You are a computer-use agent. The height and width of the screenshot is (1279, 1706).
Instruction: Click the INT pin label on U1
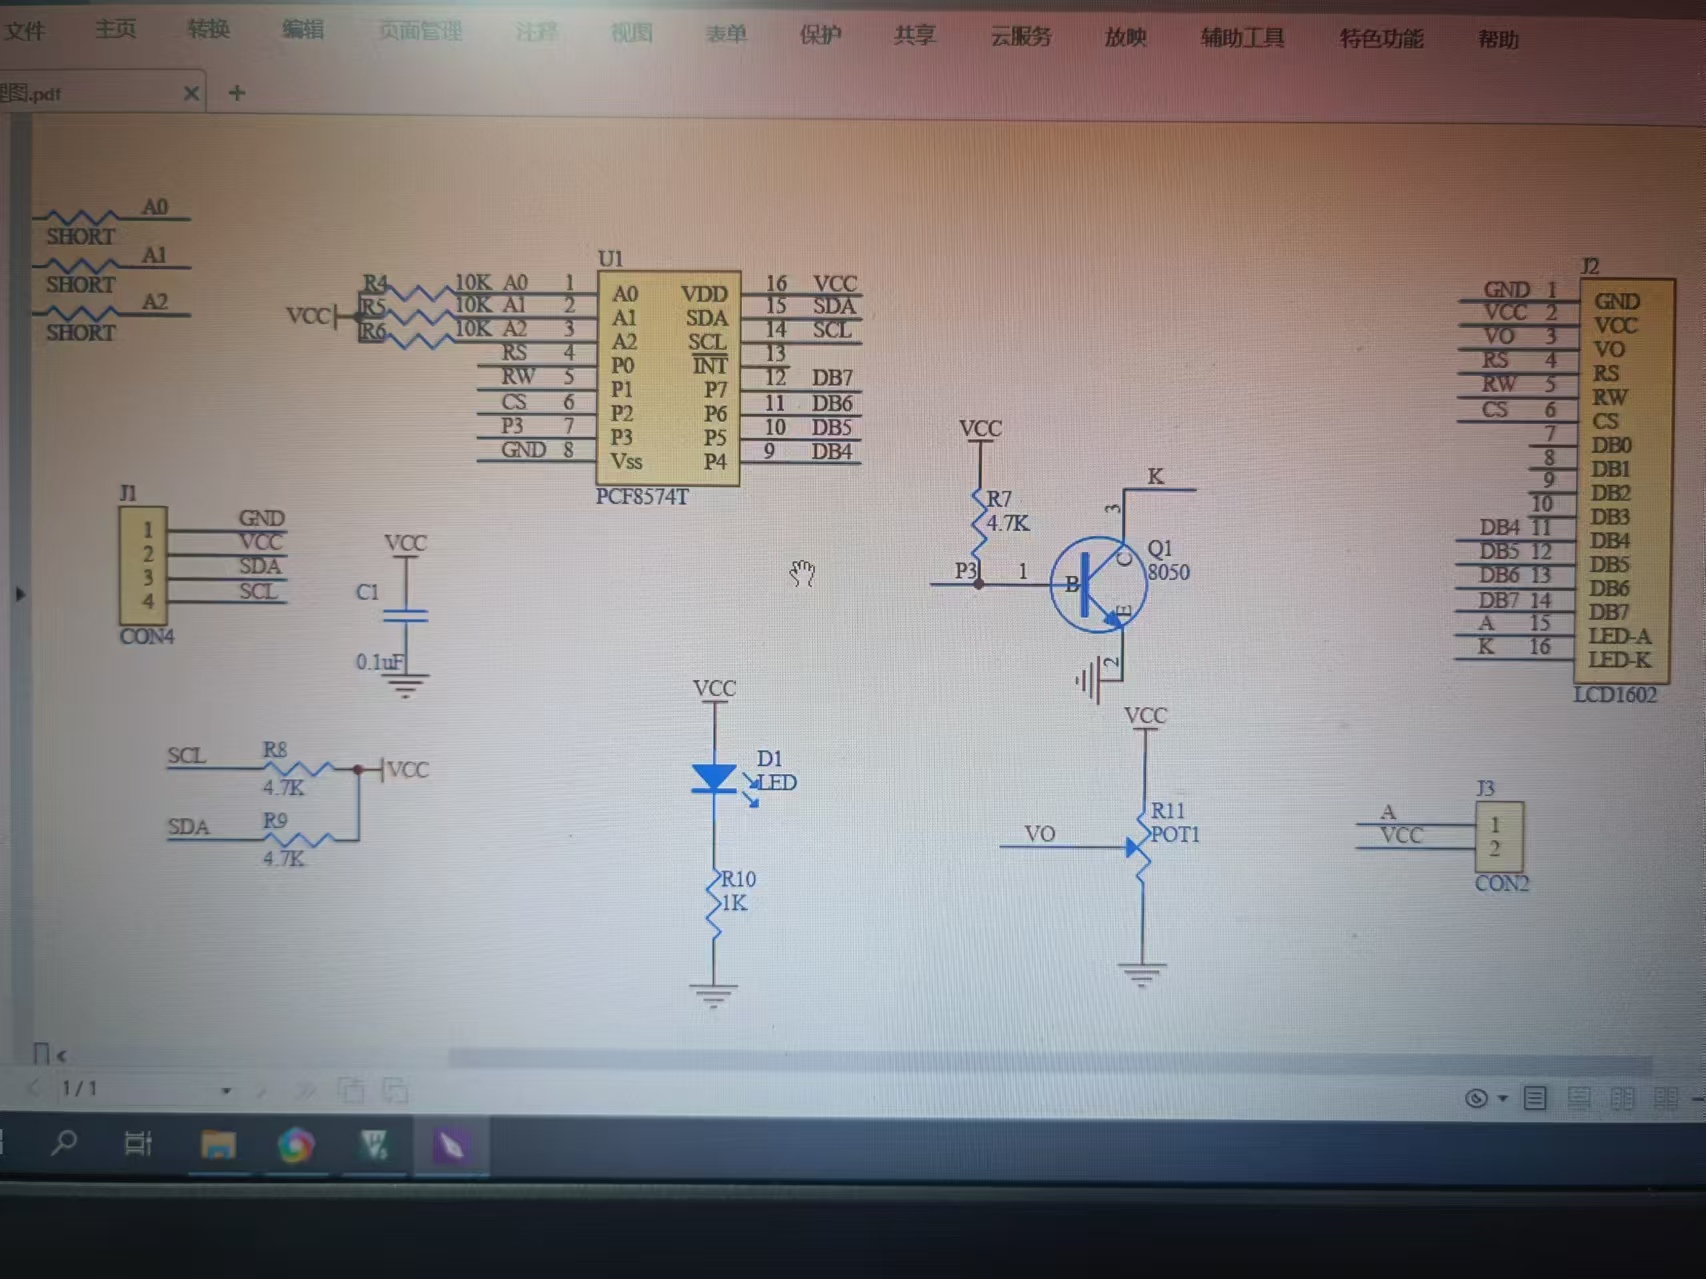(x=710, y=366)
